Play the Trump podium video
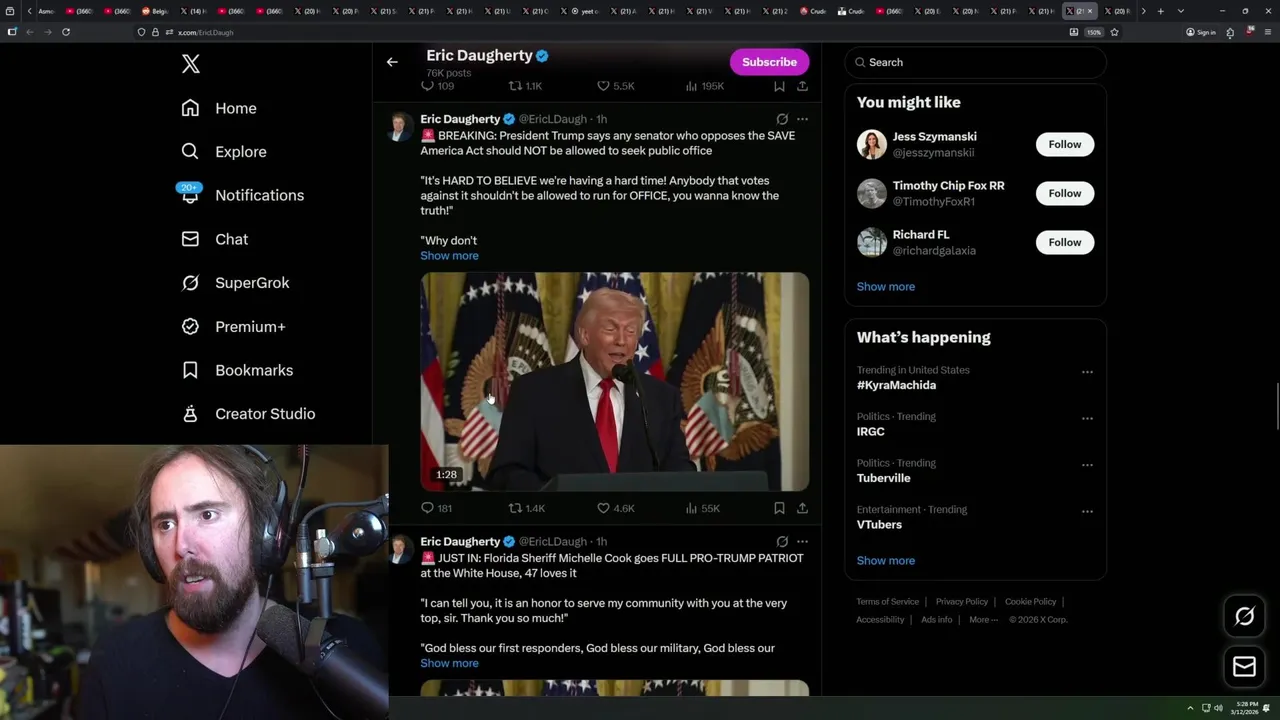 pos(614,381)
